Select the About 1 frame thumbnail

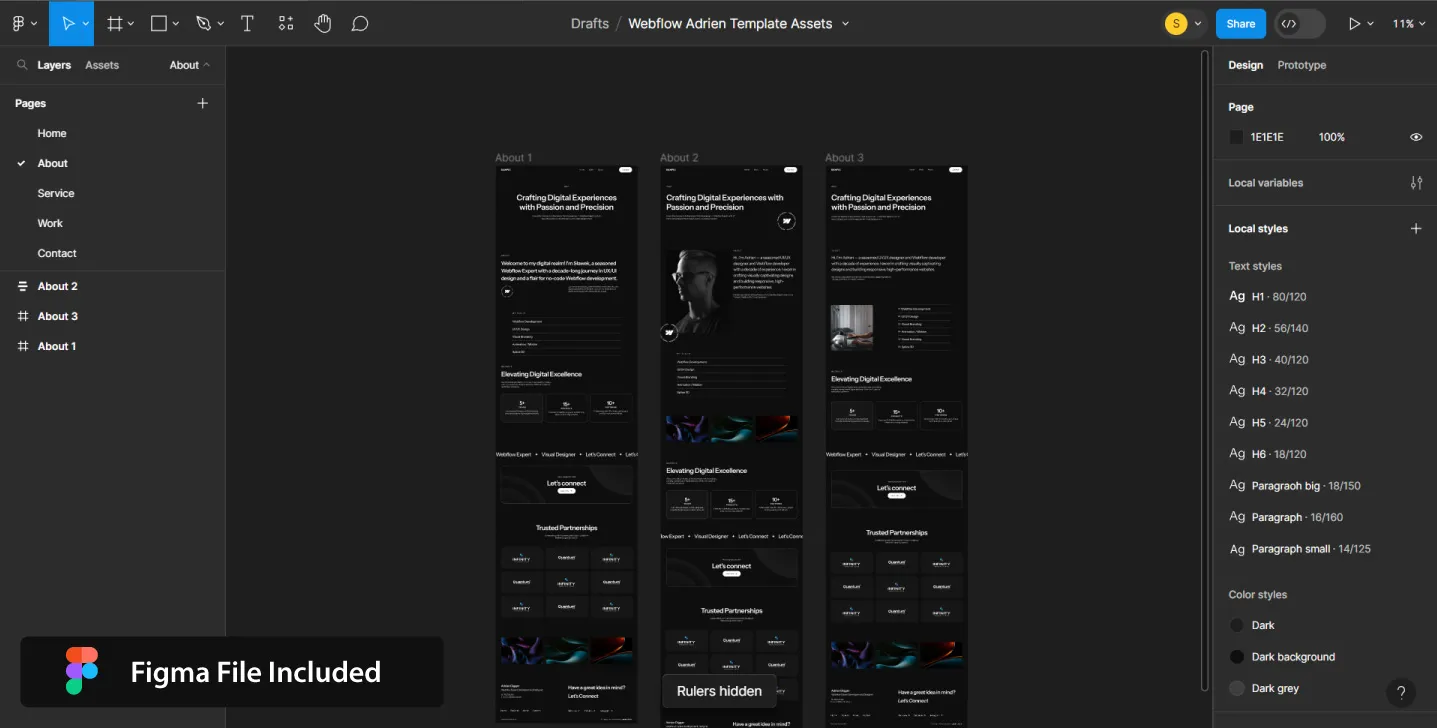(x=566, y=443)
